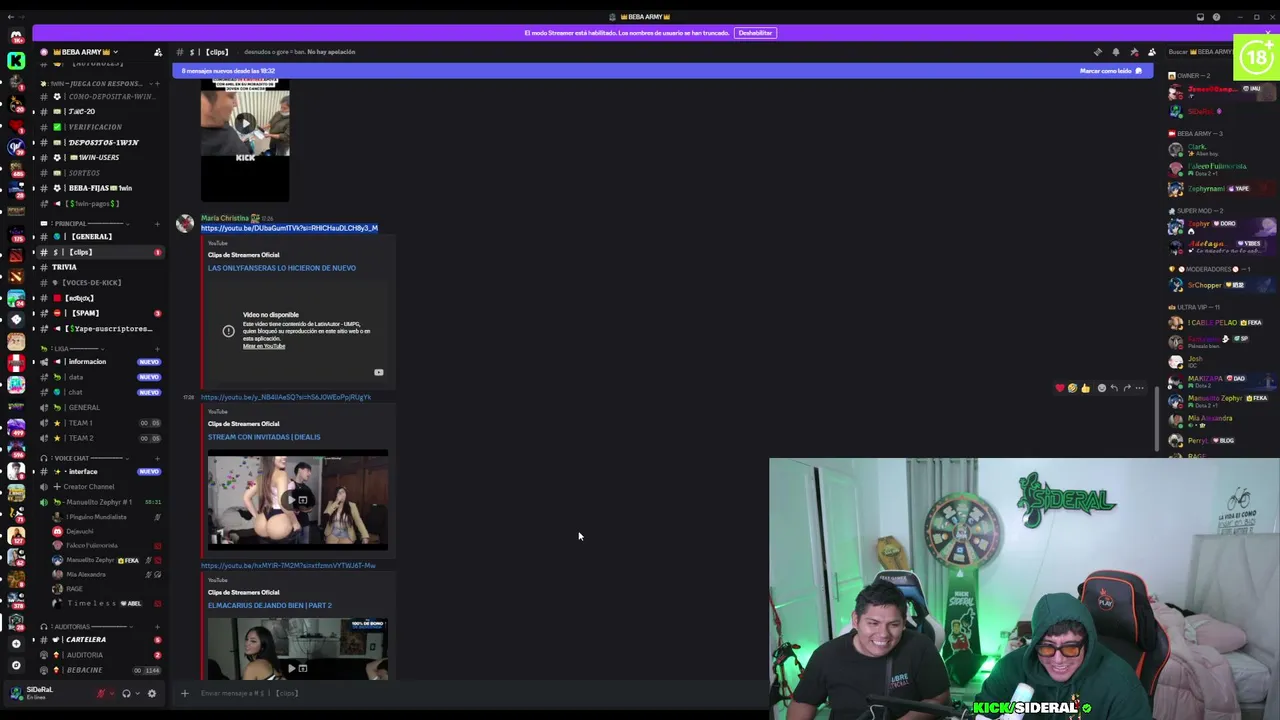
Task: Open more message actions menu
Action: pyautogui.click(x=1139, y=388)
